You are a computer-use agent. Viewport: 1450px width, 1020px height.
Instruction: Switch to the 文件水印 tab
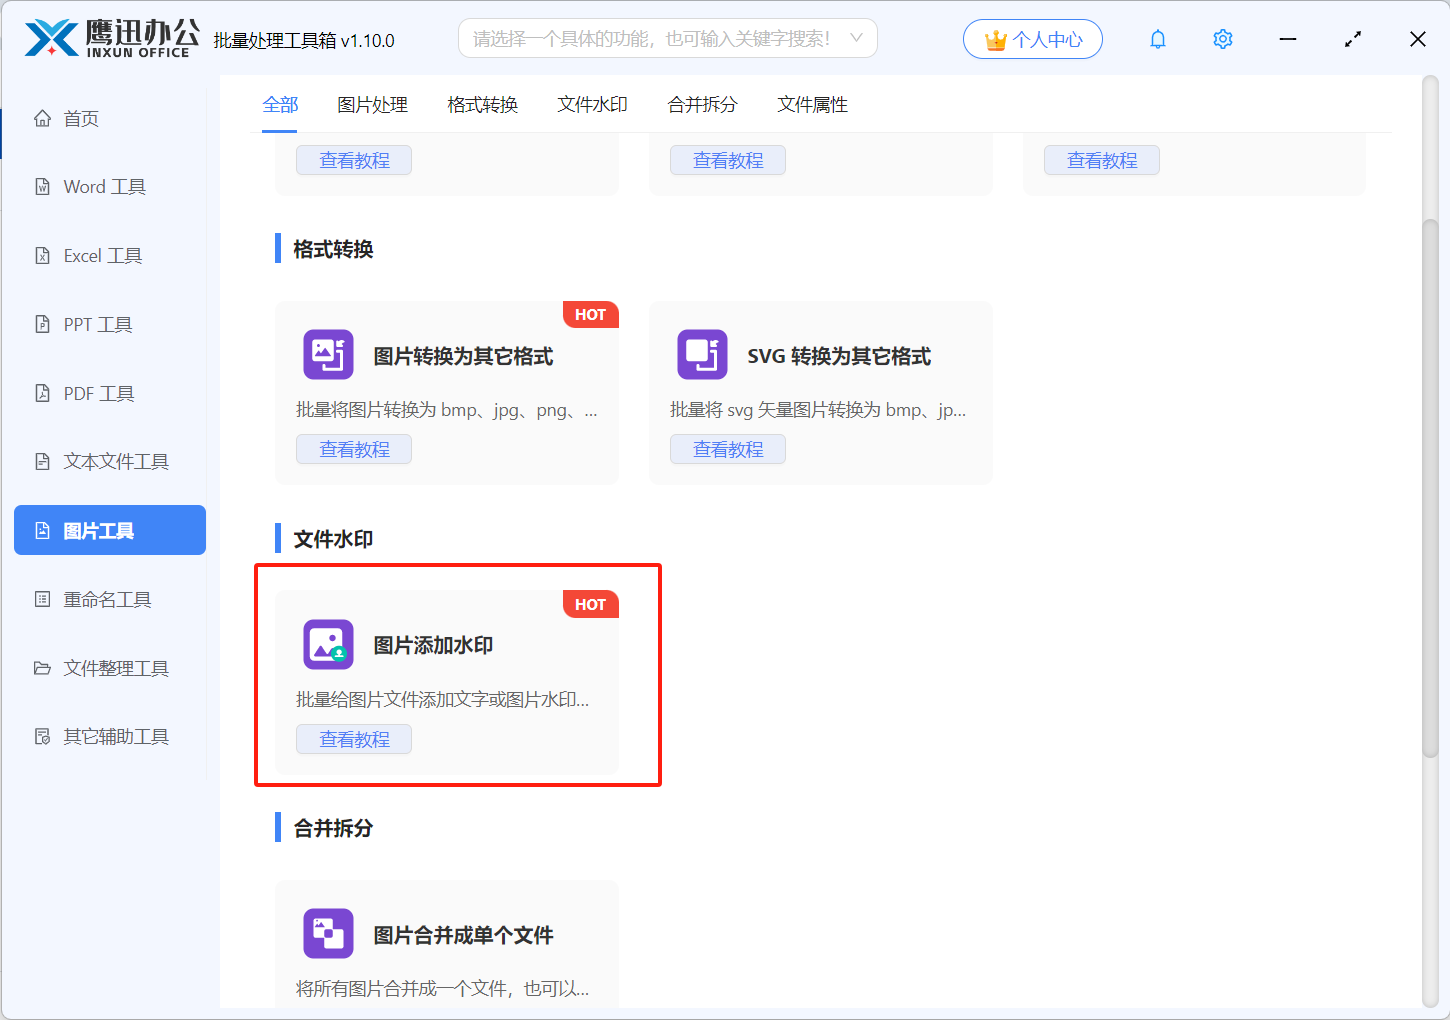[593, 105]
